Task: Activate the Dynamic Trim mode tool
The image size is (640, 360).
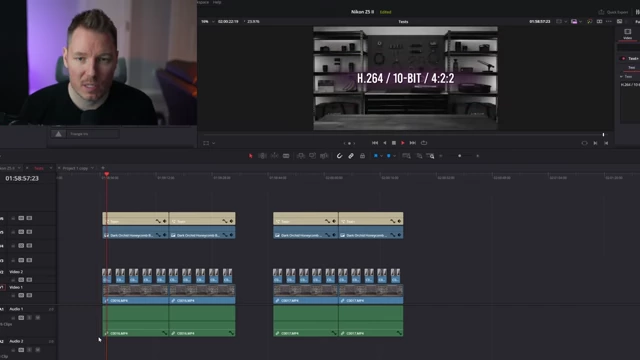Action: coord(274,156)
